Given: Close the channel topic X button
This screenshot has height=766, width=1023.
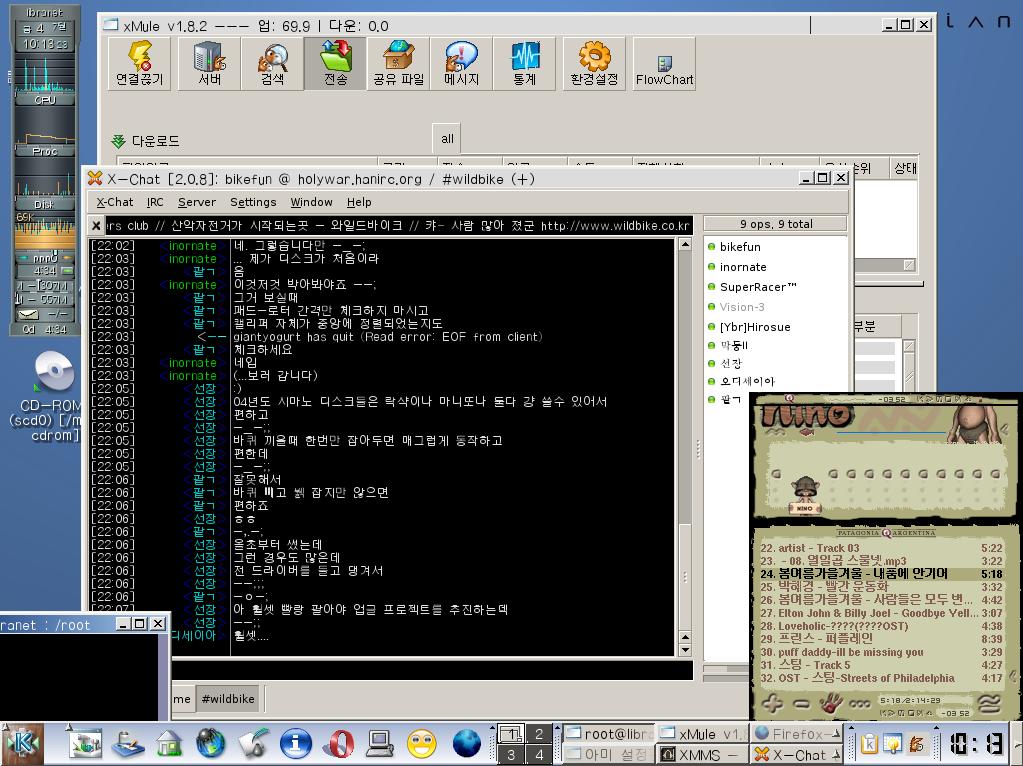Looking at the screenshot, I should (x=96, y=226).
